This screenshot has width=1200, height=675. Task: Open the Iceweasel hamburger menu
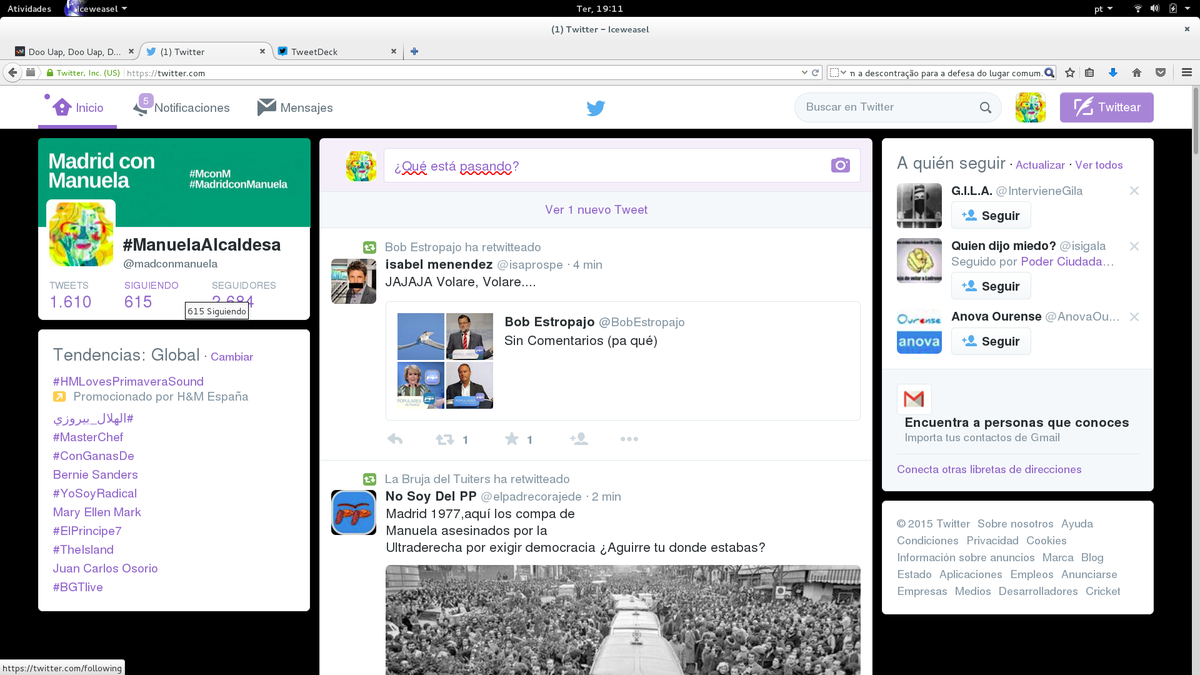point(1187,73)
